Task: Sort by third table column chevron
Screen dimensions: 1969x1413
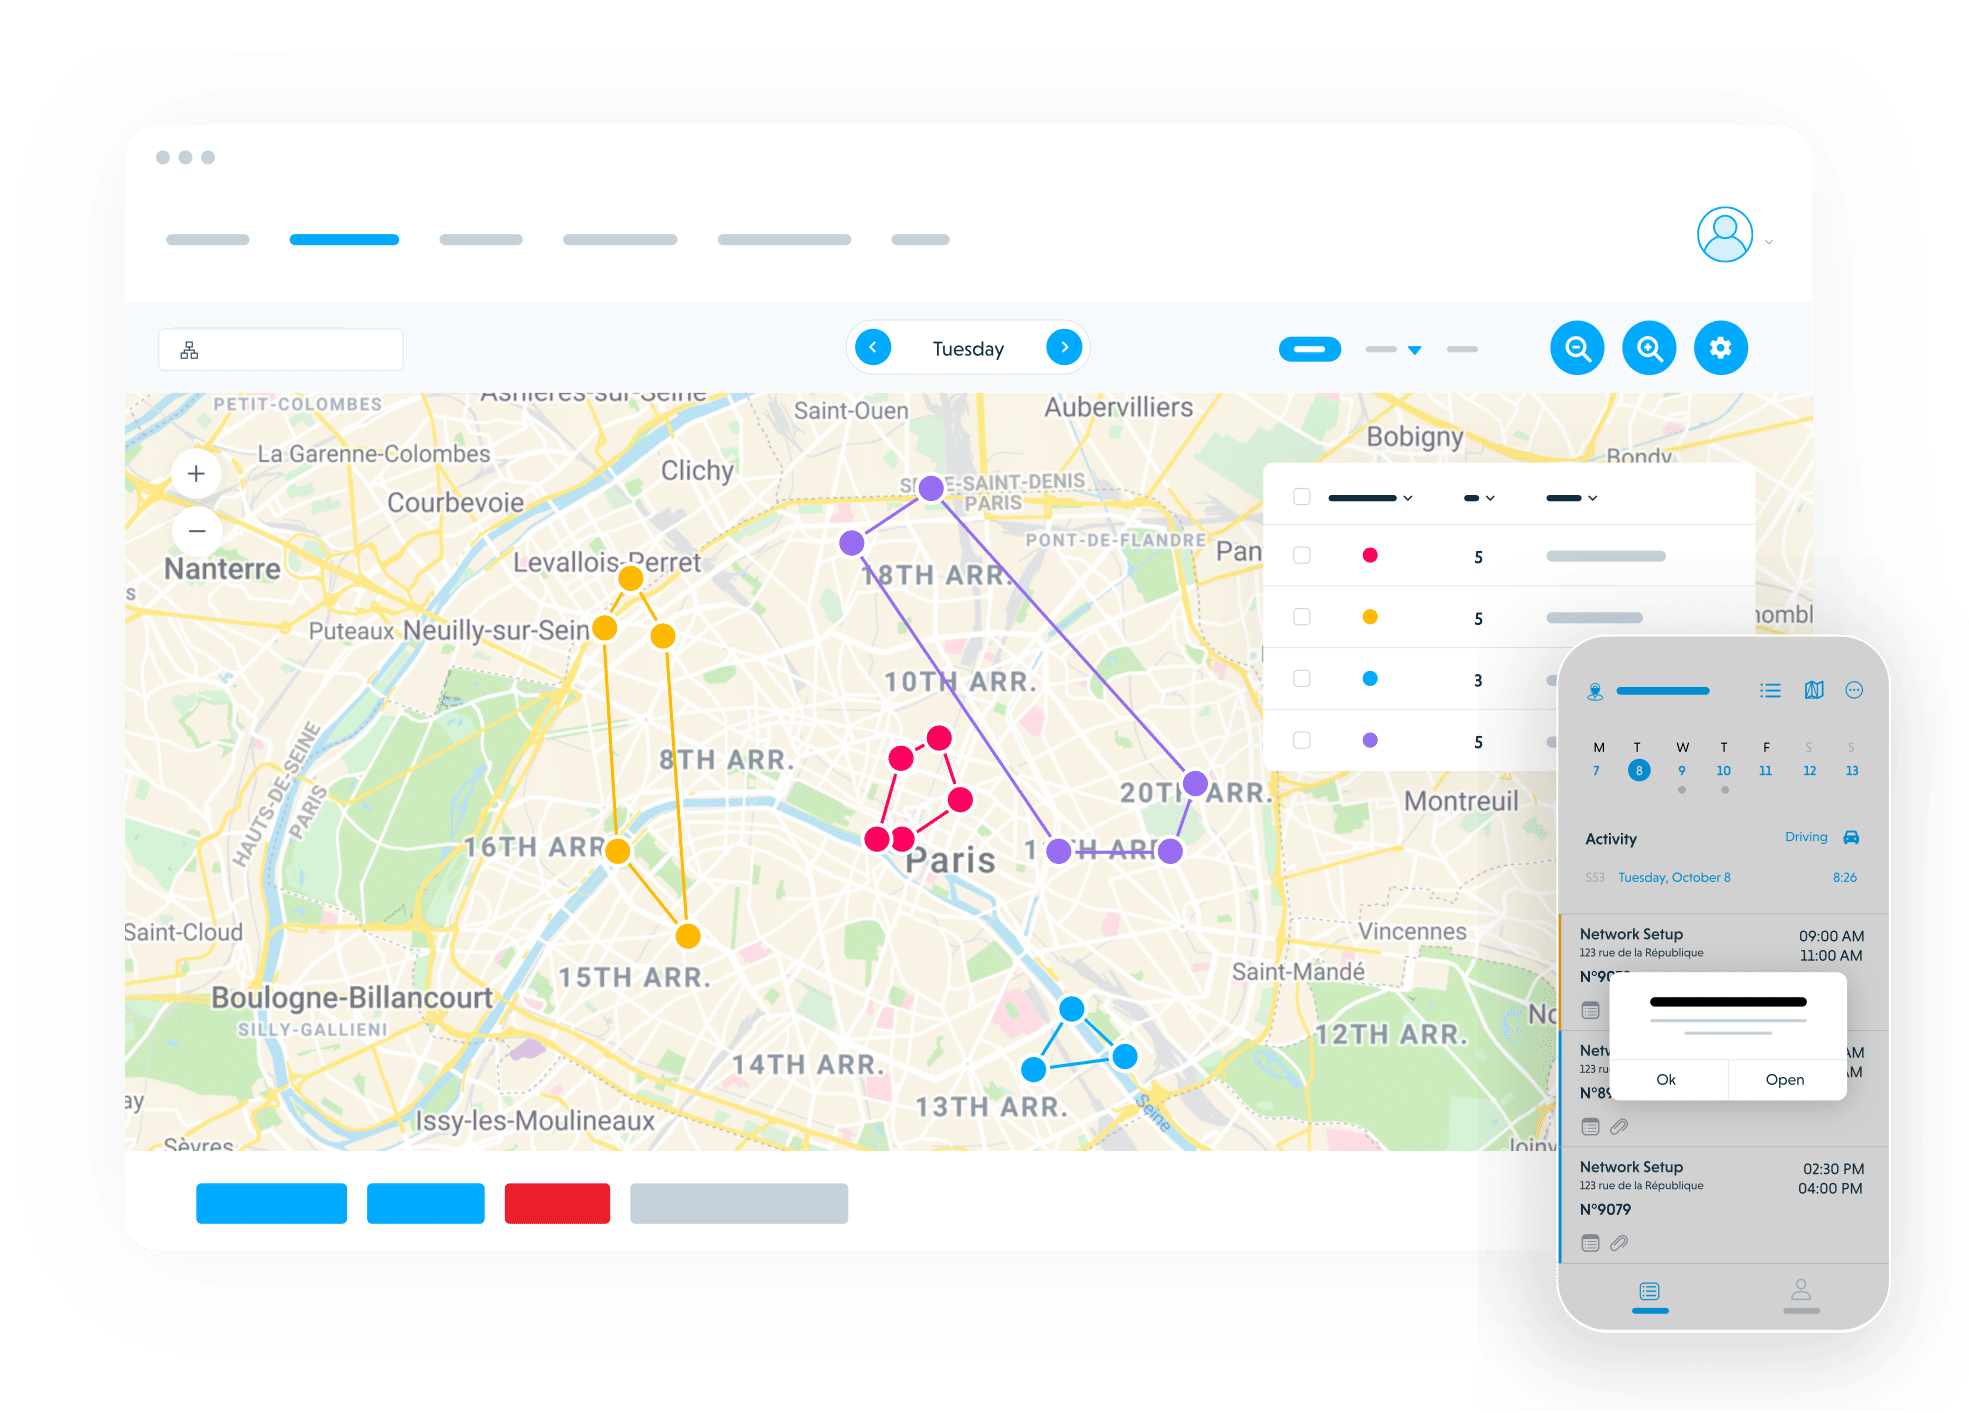Action: tap(1593, 498)
